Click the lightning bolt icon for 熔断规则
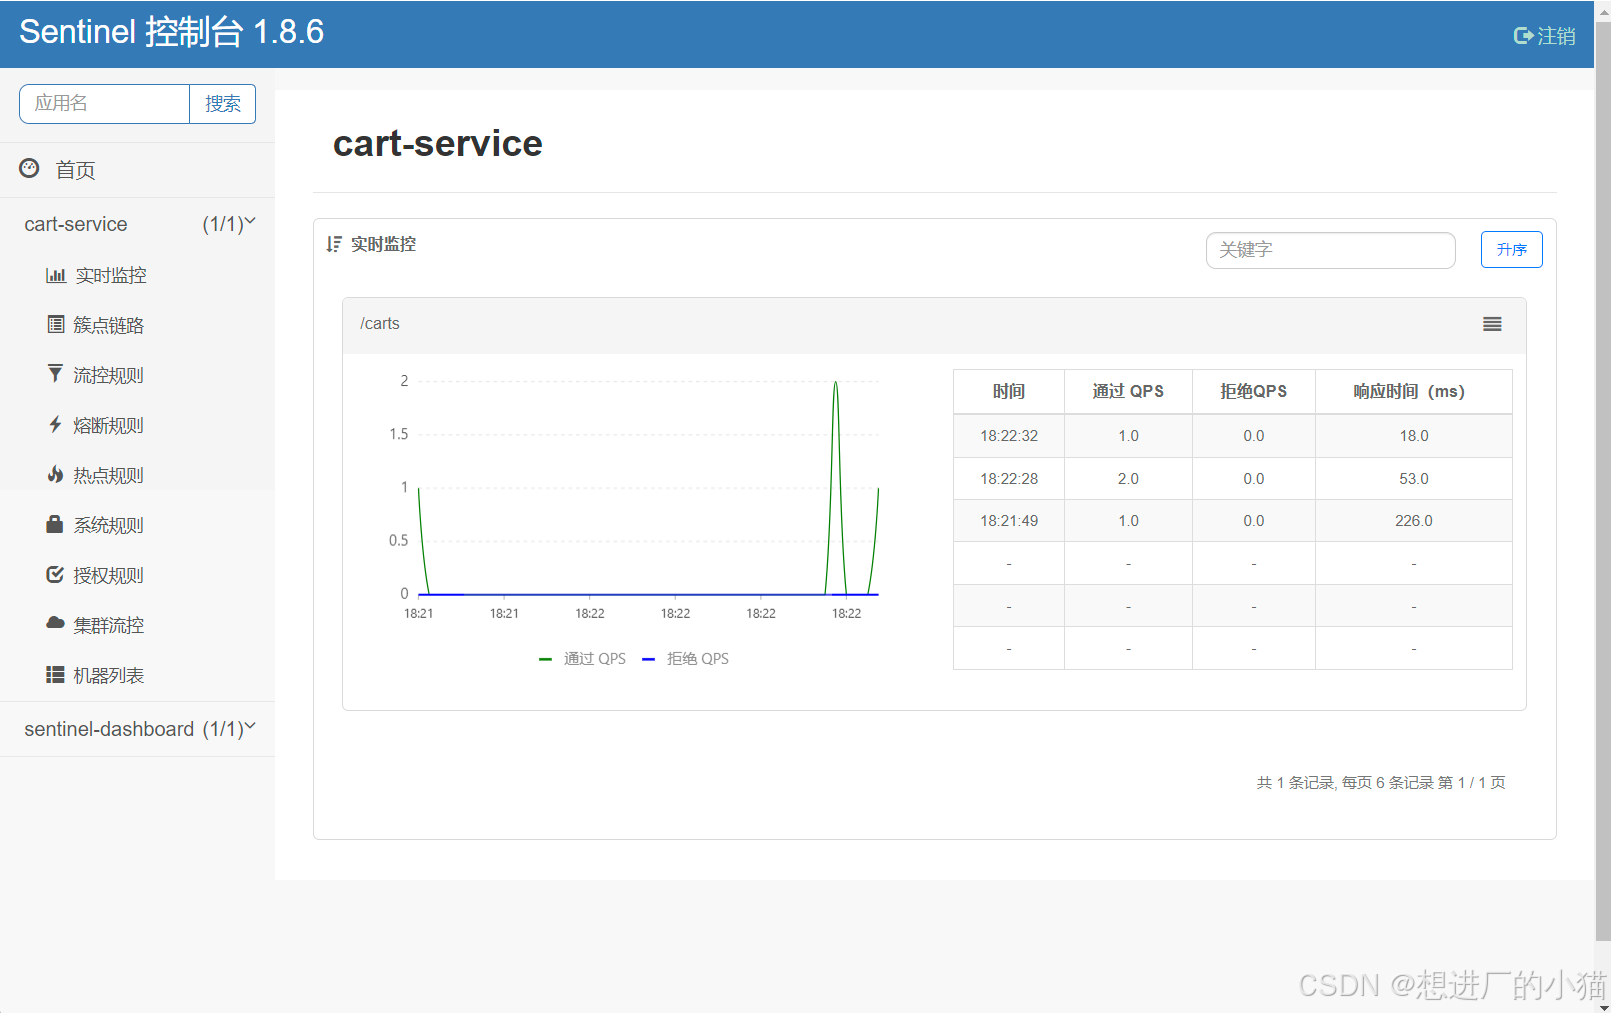This screenshot has width=1611, height=1013. click(55, 424)
